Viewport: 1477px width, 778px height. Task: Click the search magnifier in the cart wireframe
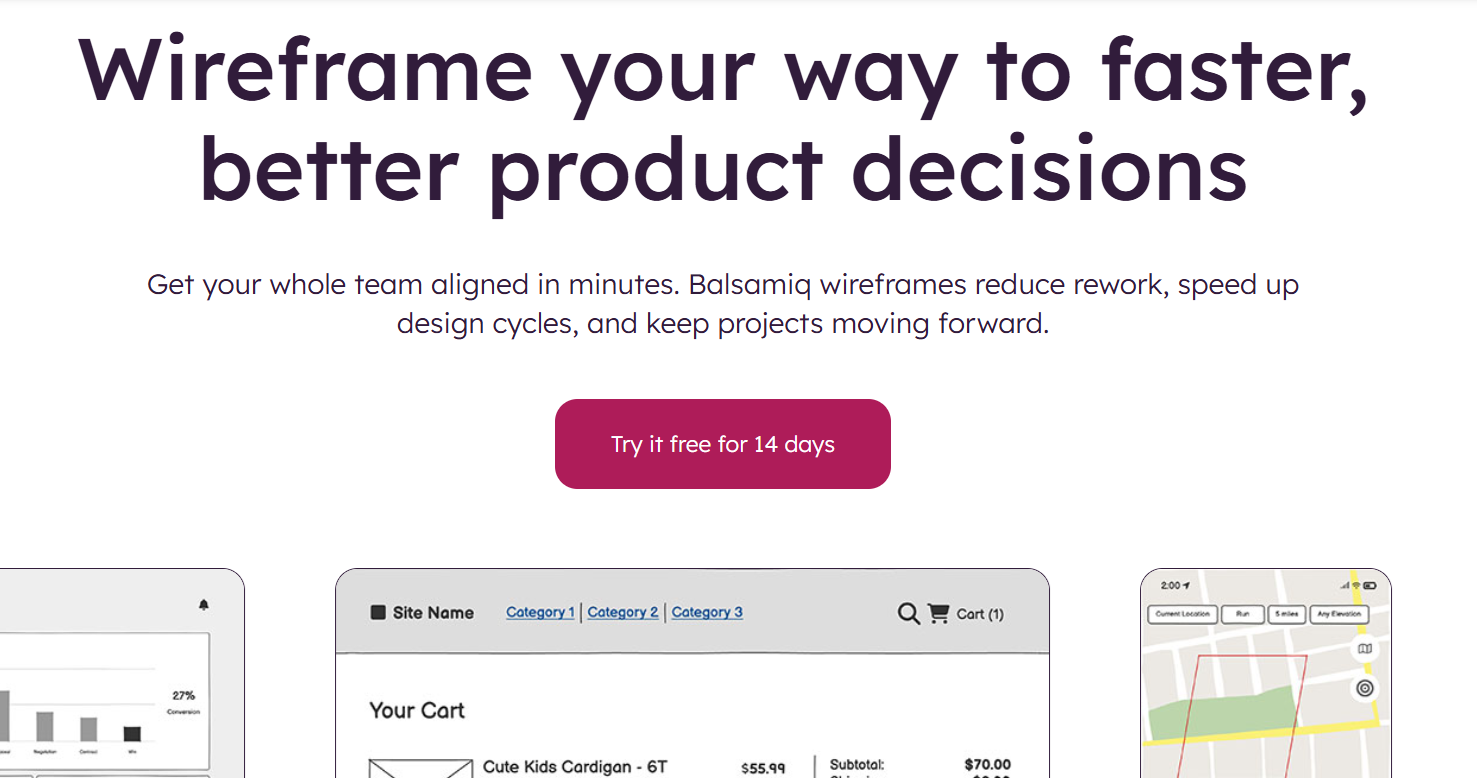(x=908, y=614)
